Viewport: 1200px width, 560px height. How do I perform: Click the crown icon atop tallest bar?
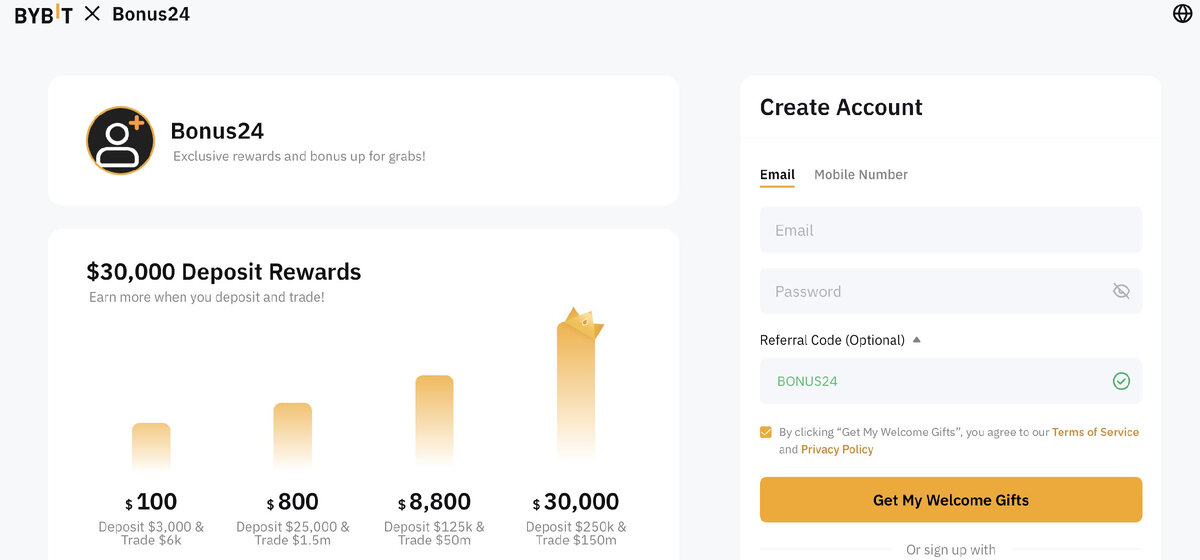(x=581, y=322)
